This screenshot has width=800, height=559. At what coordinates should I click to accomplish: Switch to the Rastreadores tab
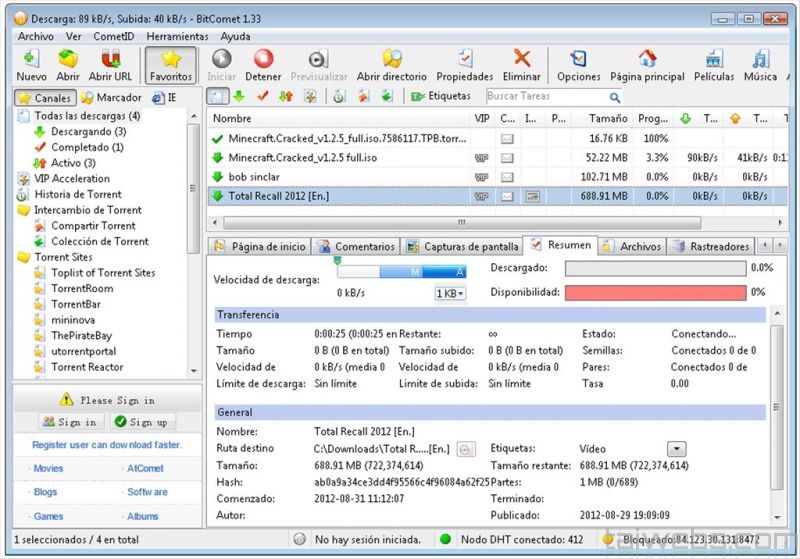click(x=712, y=246)
